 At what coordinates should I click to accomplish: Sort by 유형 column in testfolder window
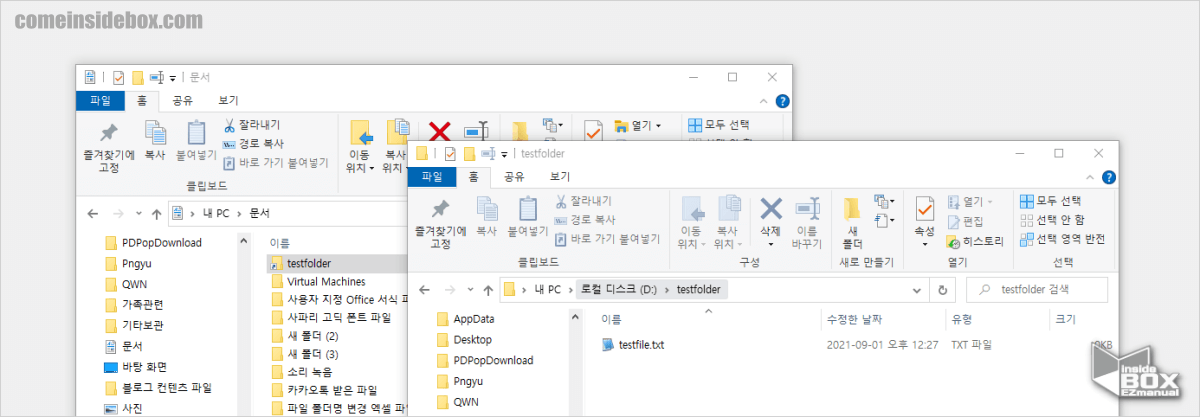pos(962,320)
